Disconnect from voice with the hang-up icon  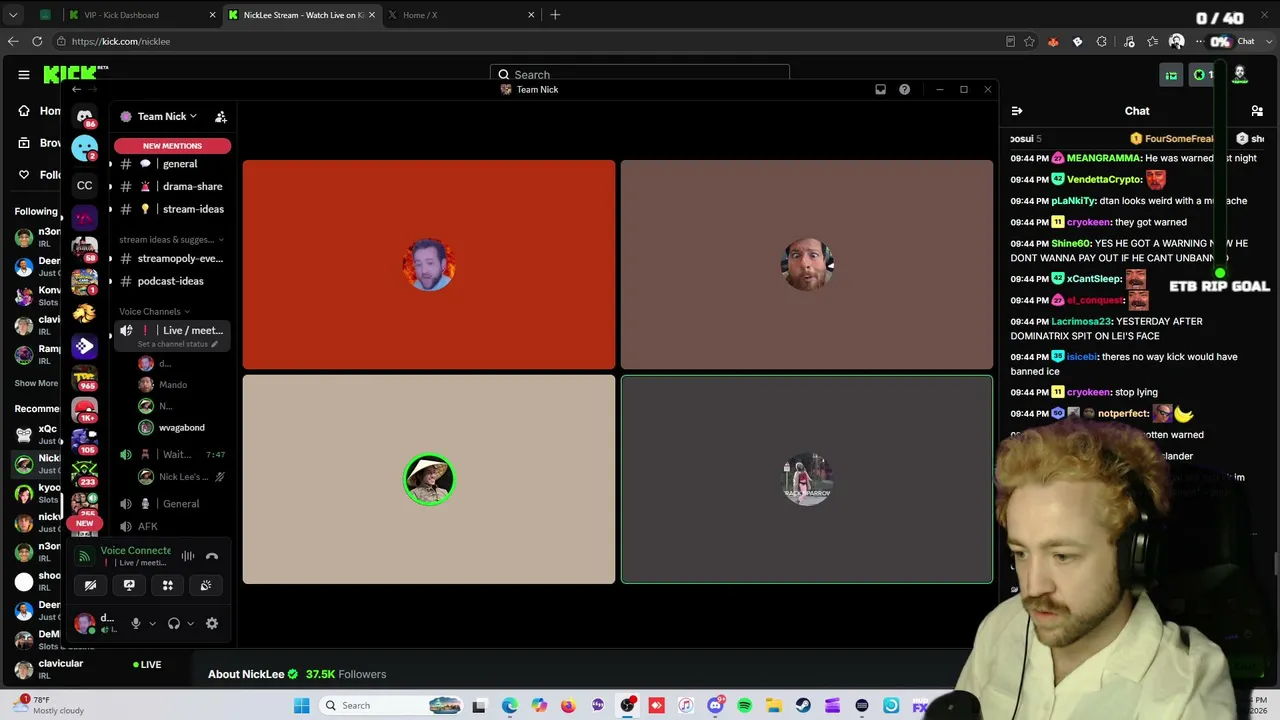point(212,556)
